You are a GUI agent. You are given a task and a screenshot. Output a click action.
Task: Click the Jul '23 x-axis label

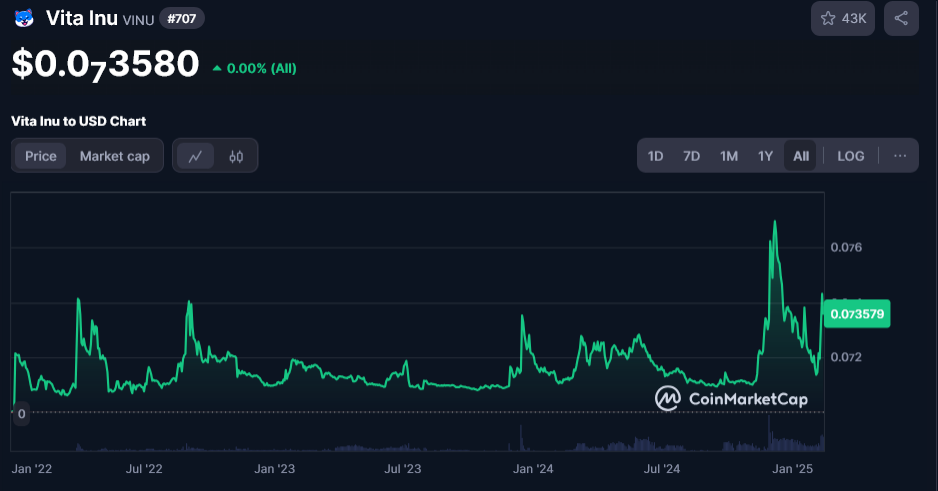[403, 469]
